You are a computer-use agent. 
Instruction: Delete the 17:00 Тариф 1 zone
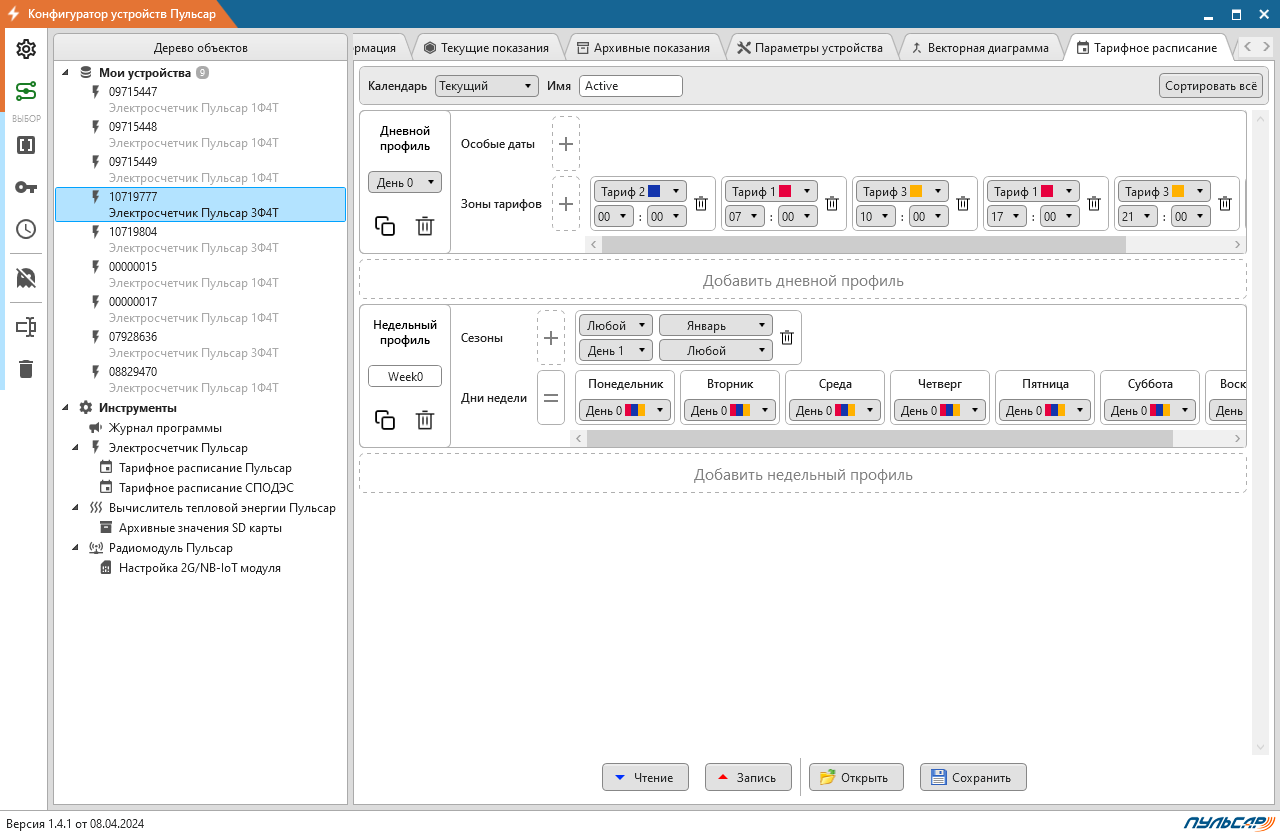click(x=1094, y=203)
